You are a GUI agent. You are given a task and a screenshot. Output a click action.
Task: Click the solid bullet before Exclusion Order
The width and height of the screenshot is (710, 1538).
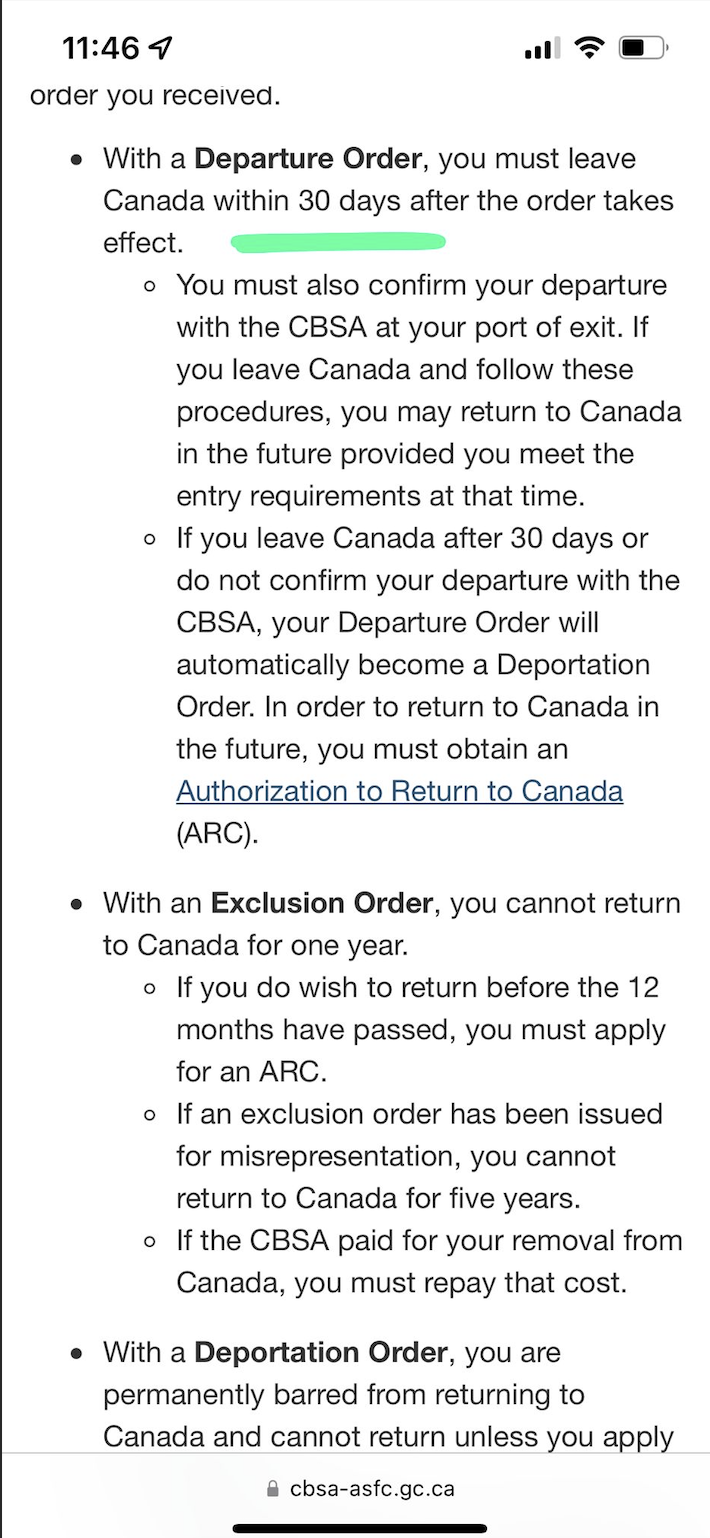76,904
